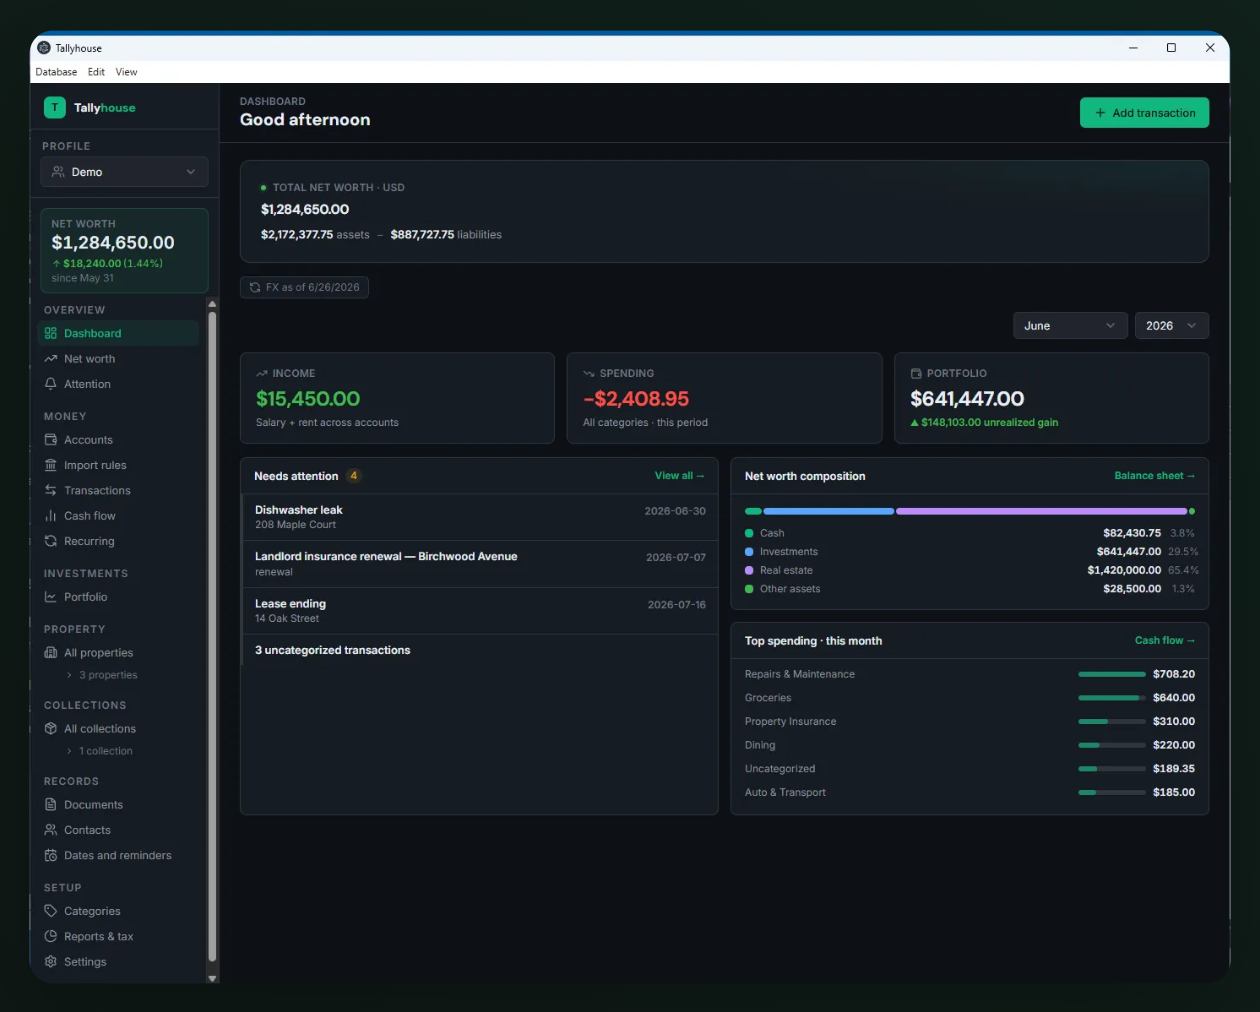
Task: Open All properties building icon
Action: tap(51, 653)
